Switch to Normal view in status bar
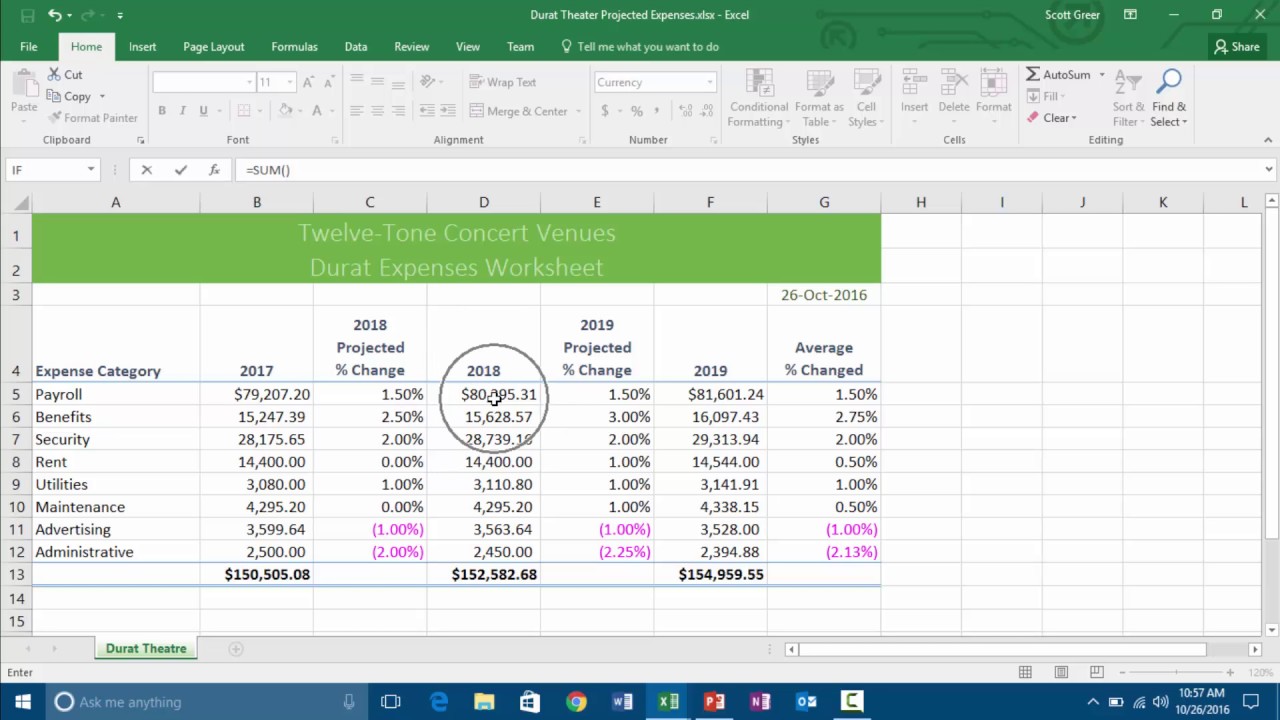The width and height of the screenshot is (1280, 720). click(1025, 672)
